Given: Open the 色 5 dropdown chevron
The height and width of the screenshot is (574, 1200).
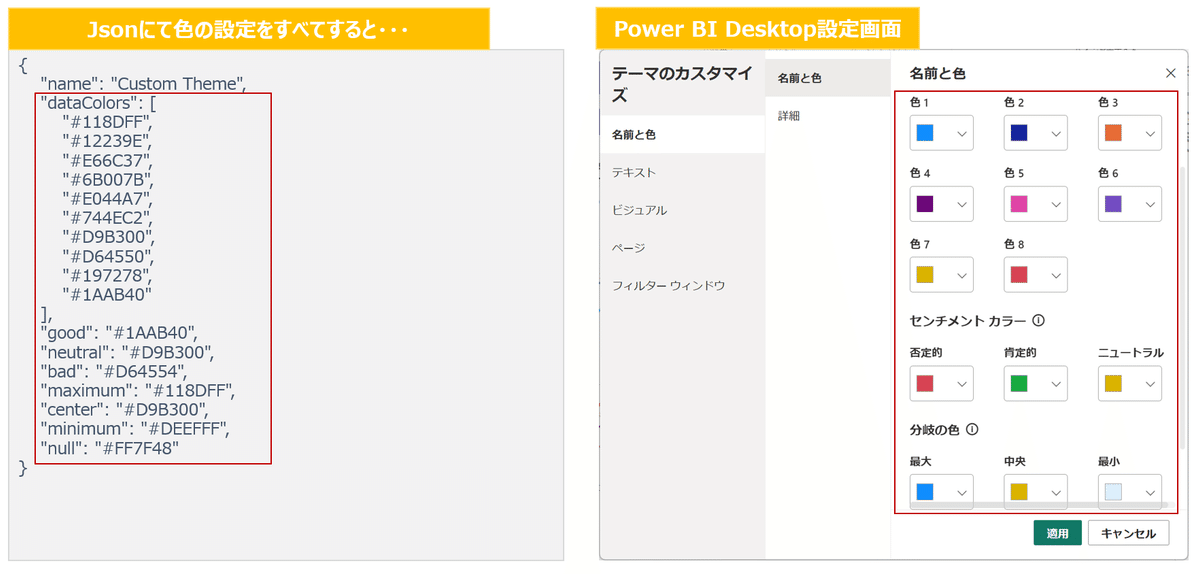Looking at the screenshot, I should point(1056,204).
